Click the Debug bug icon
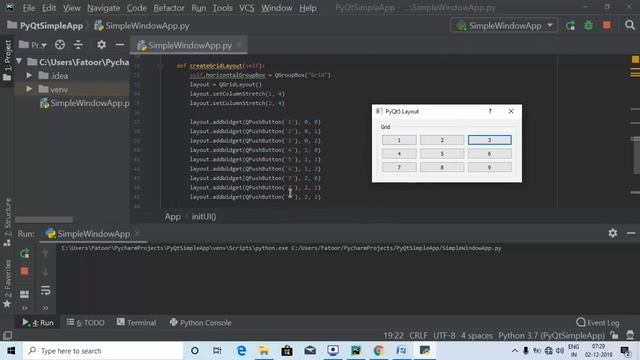This screenshot has height=360, width=640. pyautogui.click(x=588, y=26)
